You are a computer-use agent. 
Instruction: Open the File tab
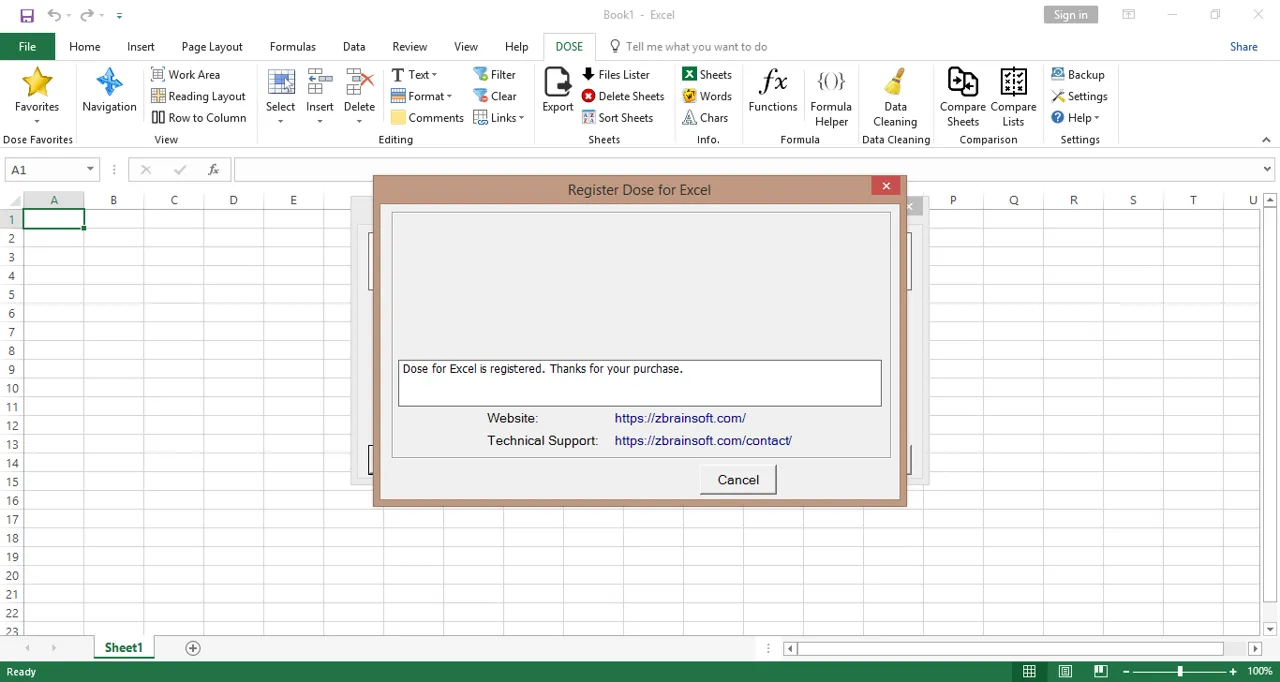pyautogui.click(x=27, y=47)
